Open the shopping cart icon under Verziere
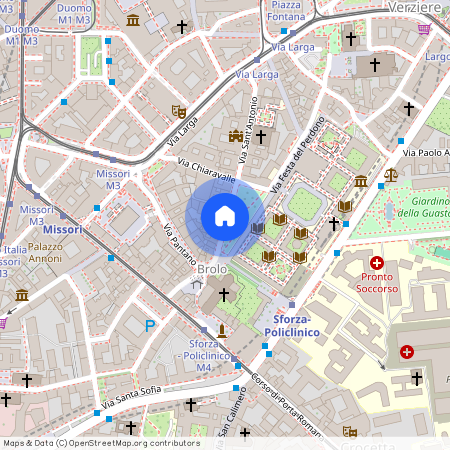Viewport: 450px width, 450px height. (x=424, y=29)
